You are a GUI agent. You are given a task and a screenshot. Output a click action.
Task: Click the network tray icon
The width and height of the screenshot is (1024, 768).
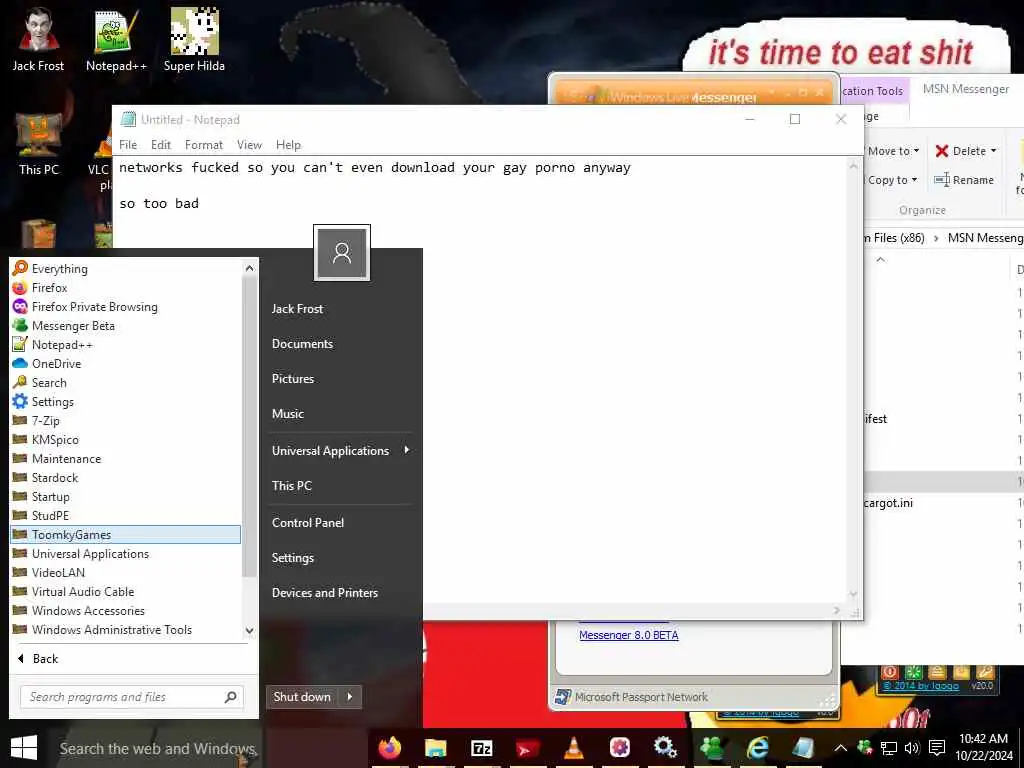tap(889, 748)
